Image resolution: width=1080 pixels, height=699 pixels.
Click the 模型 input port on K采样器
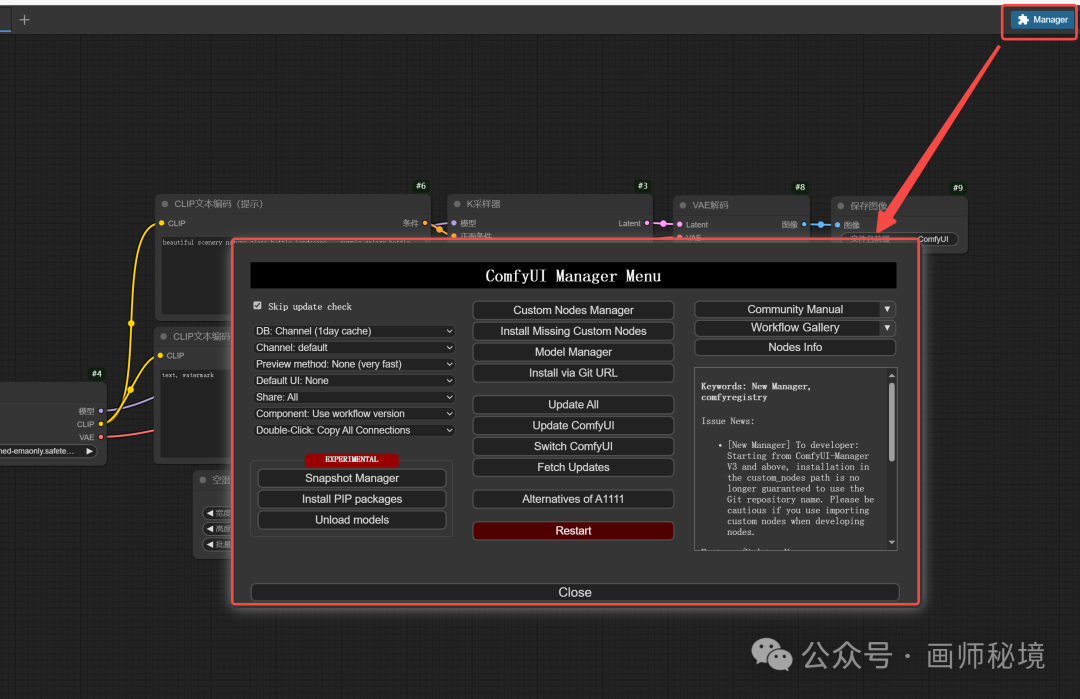[x=454, y=223]
